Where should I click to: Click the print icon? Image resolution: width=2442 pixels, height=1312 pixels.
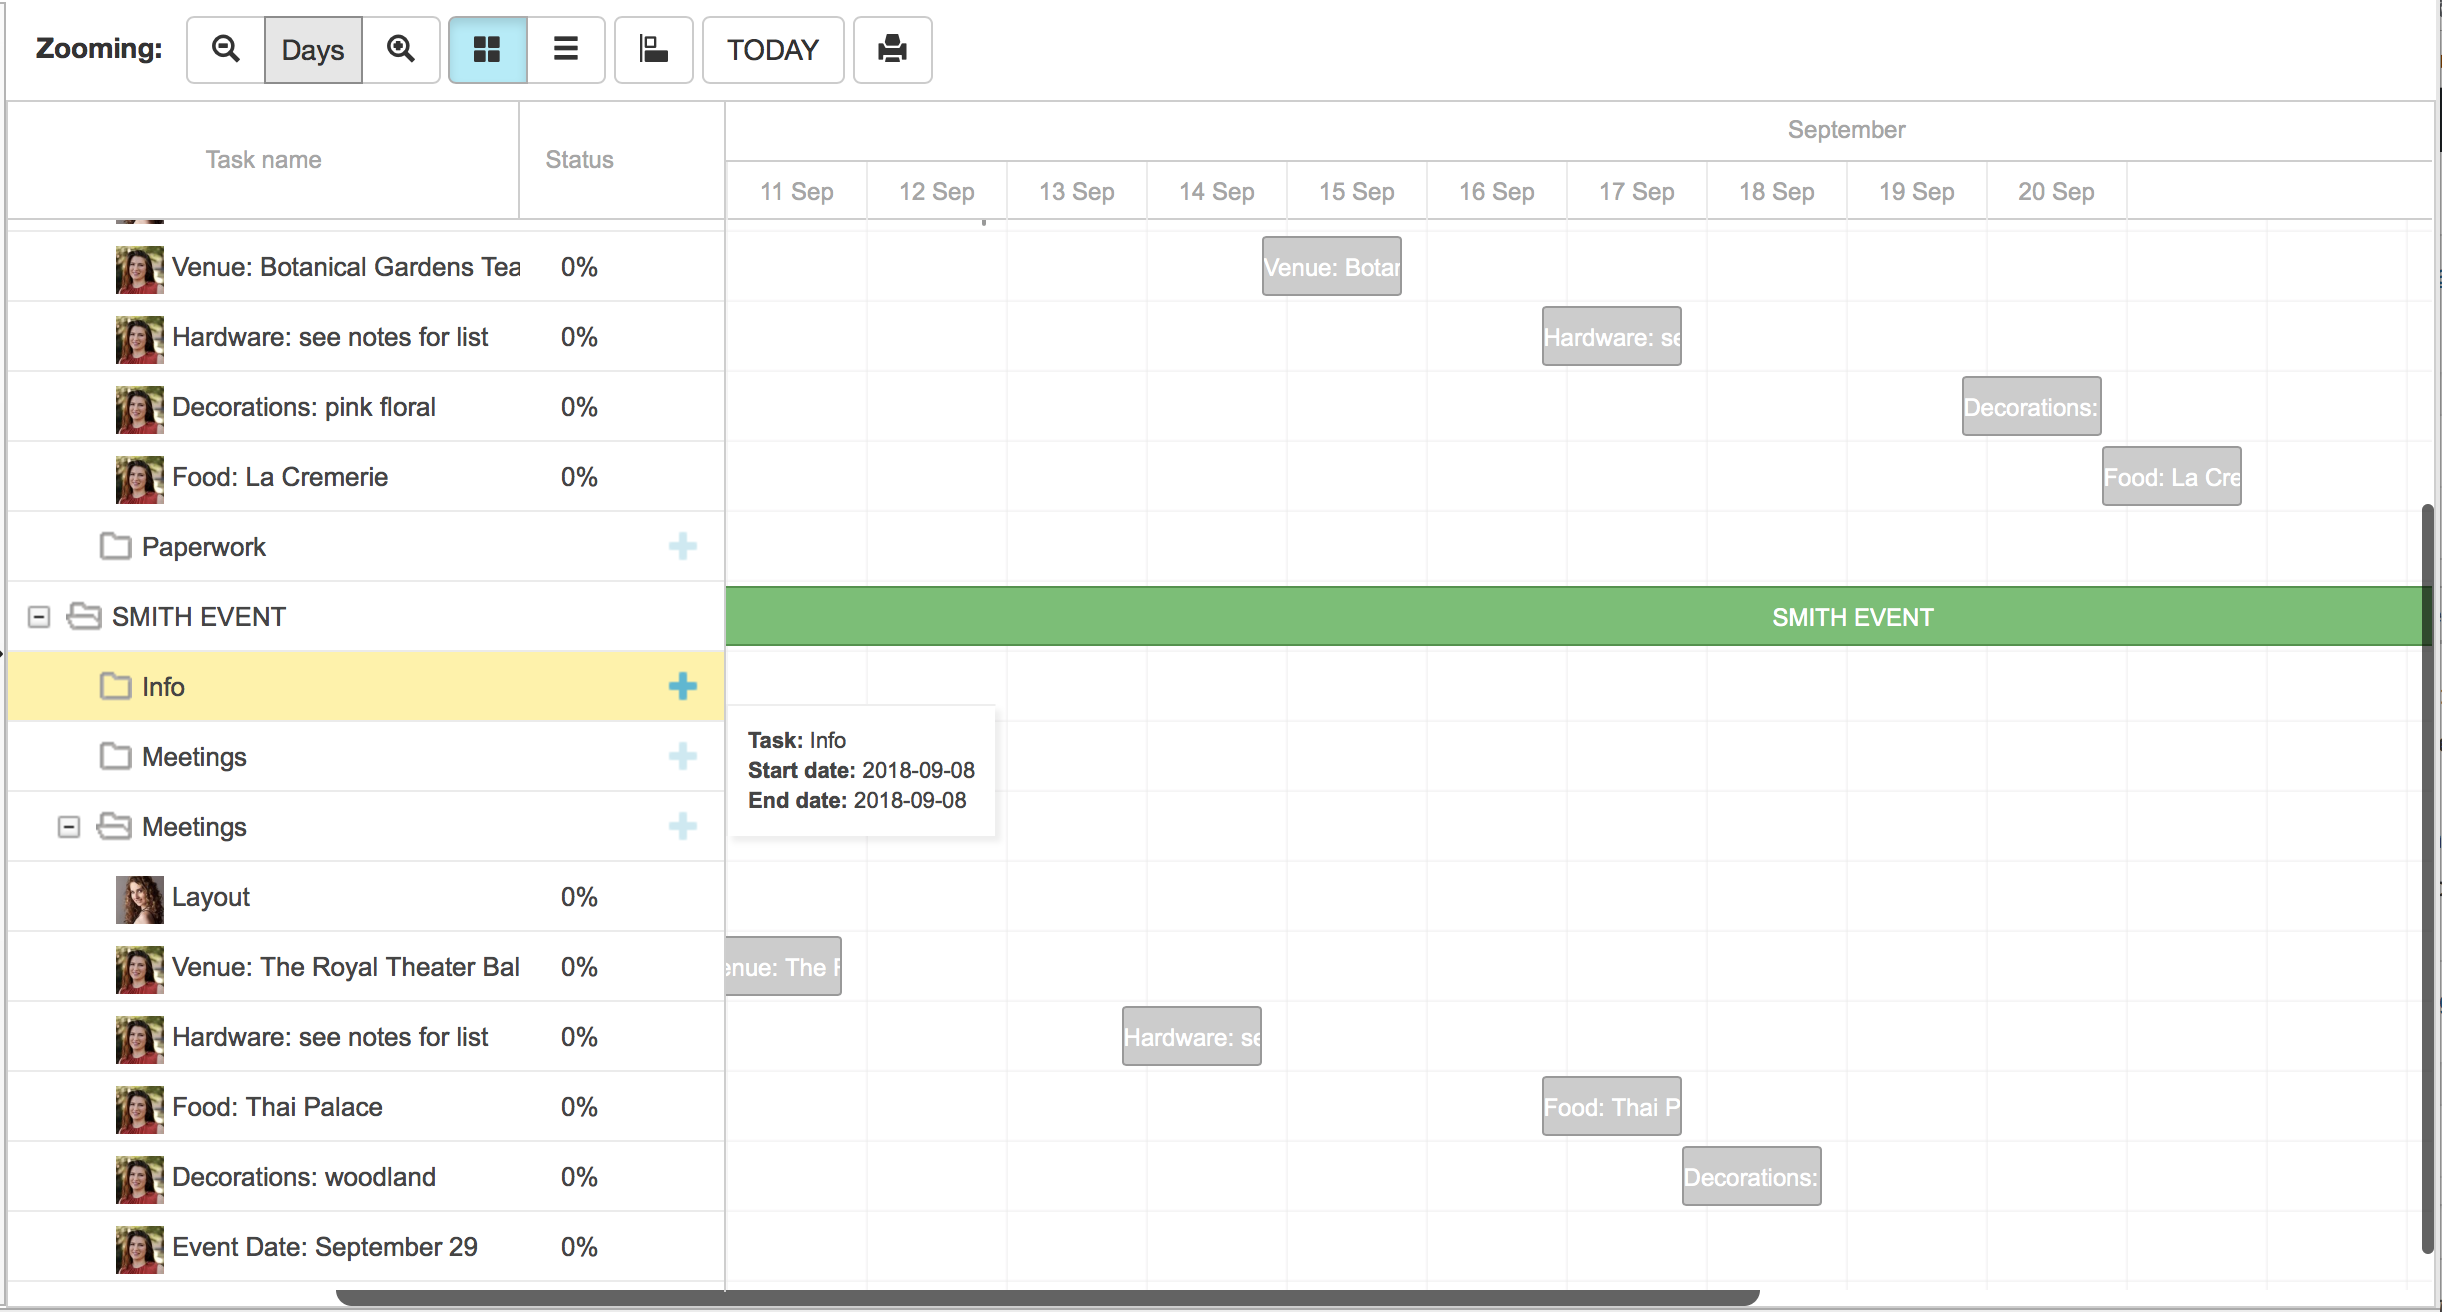click(891, 49)
